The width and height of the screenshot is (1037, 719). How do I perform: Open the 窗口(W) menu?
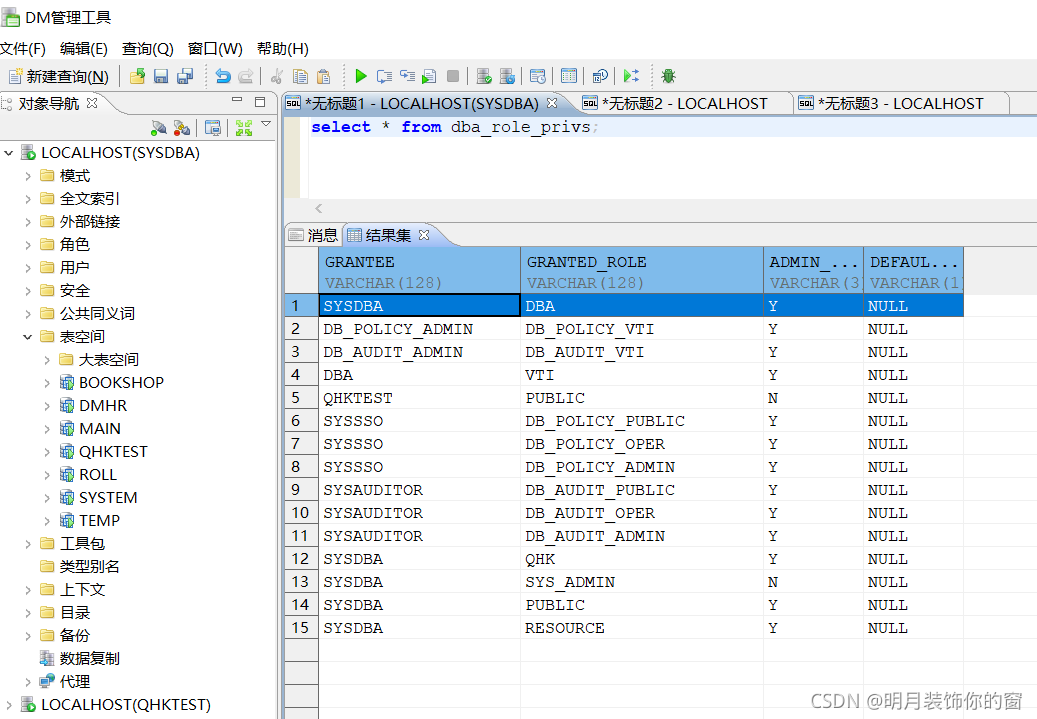point(215,49)
